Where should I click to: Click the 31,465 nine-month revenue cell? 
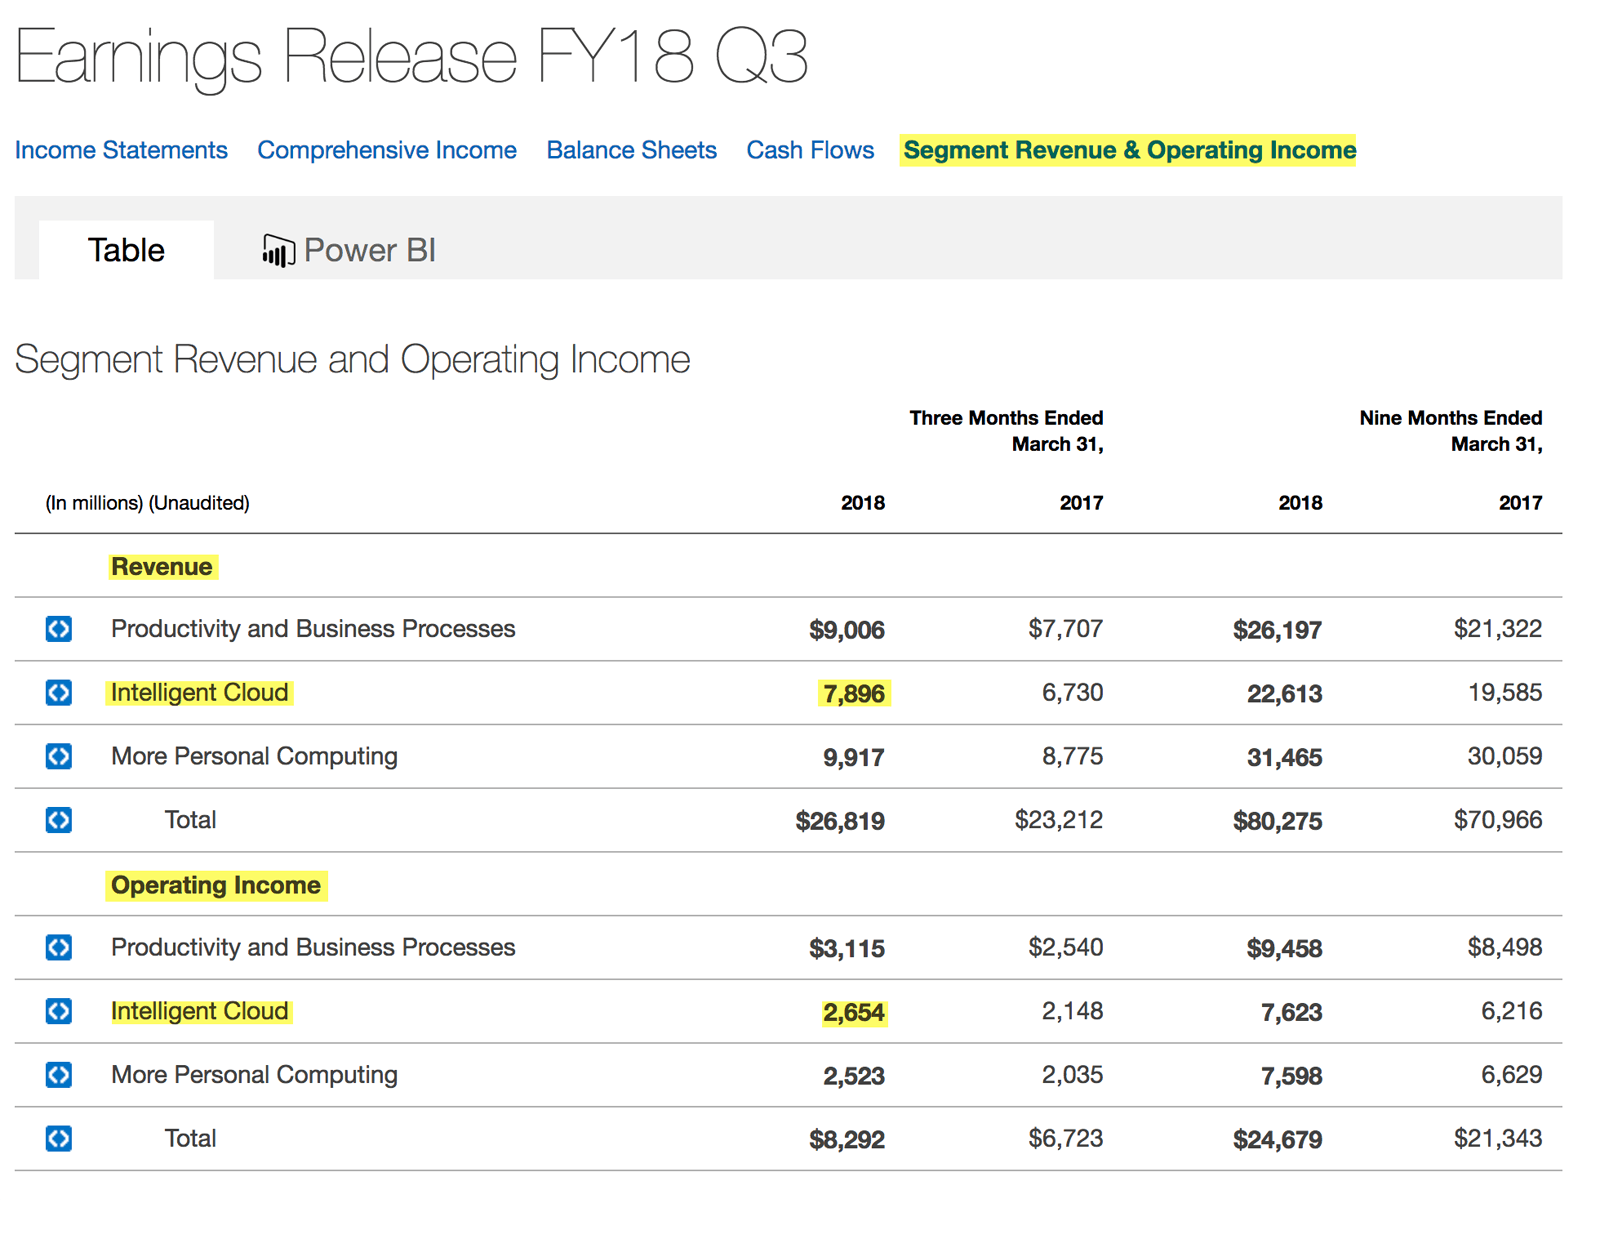pyautogui.click(x=1284, y=757)
